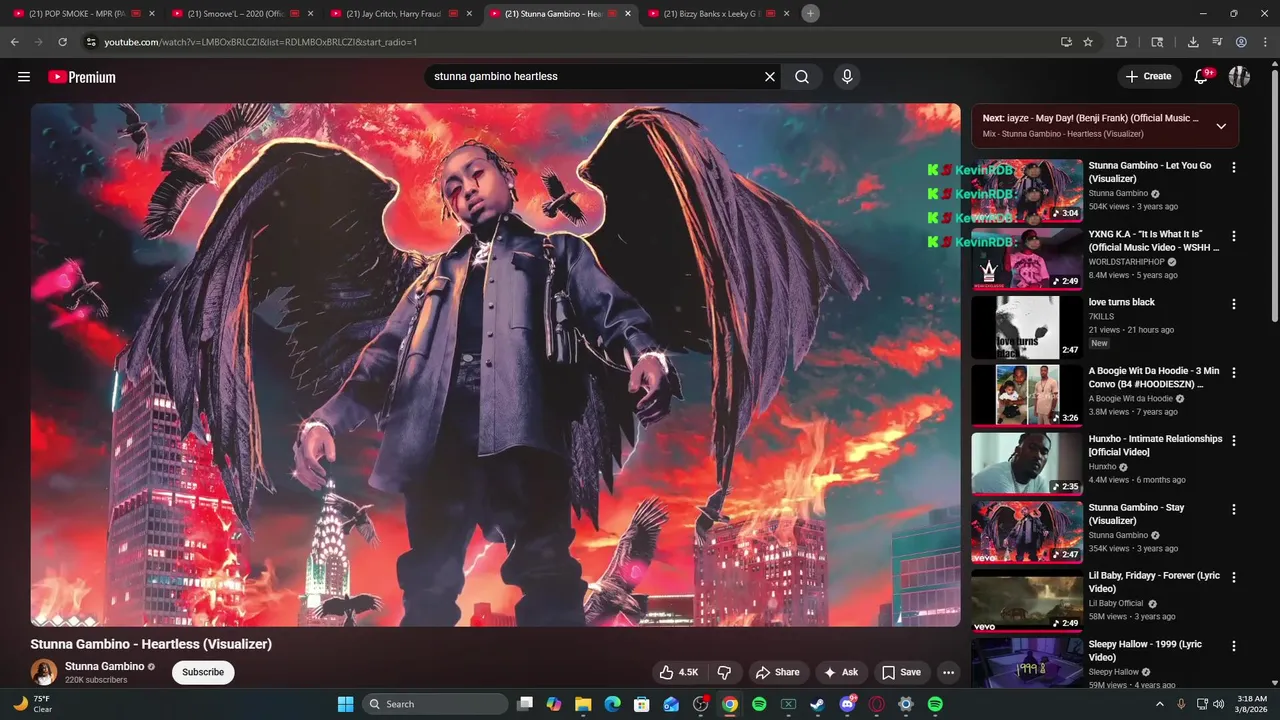Open Steam from the taskbar
Viewport: 1280px width, 720px height.
coord(817,704)
